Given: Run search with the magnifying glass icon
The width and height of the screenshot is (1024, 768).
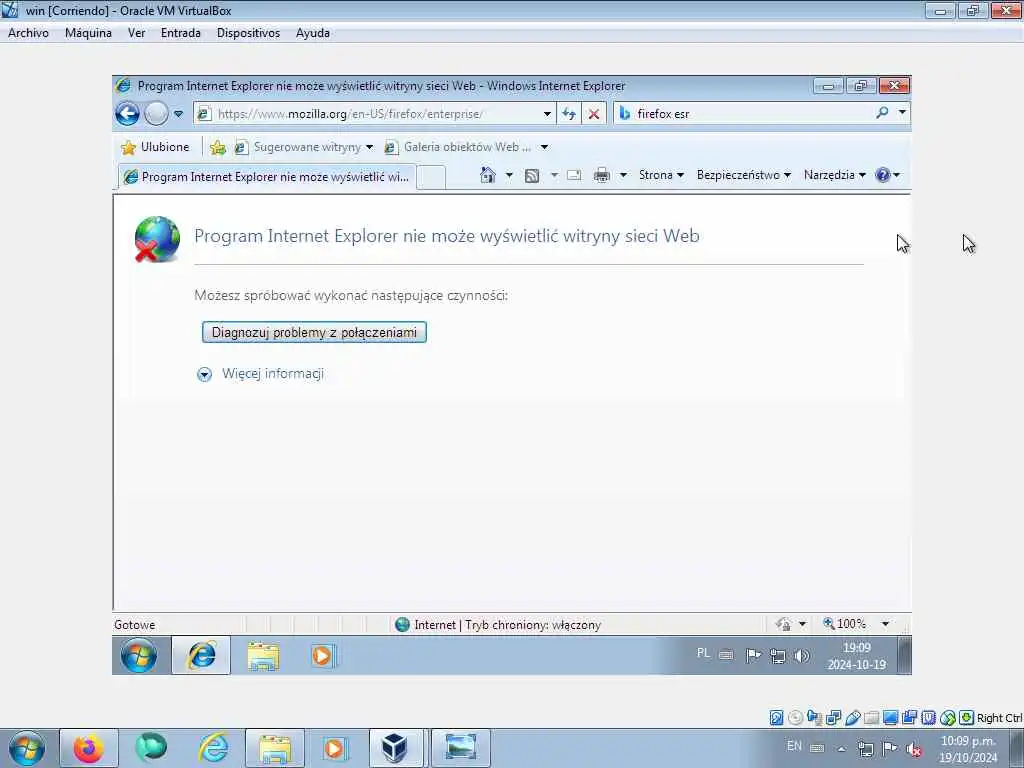Looking at the screenshot, I should (x=882, y=113).
